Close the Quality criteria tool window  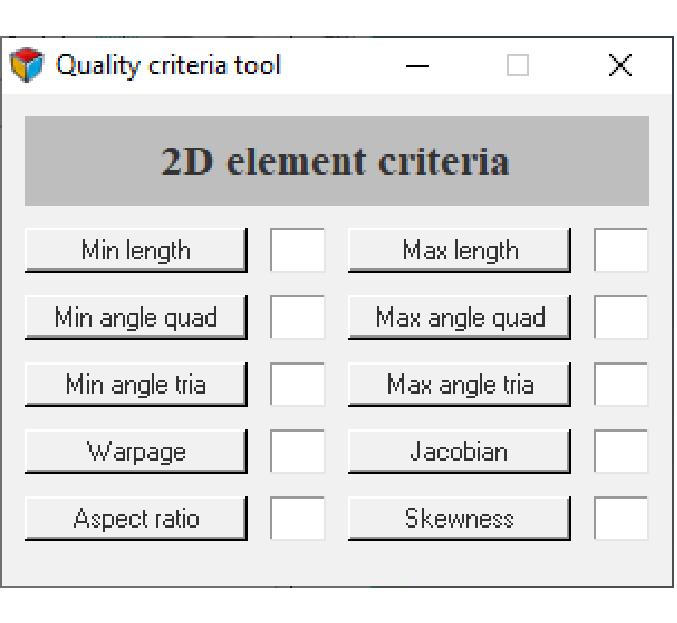pos(620,66)
